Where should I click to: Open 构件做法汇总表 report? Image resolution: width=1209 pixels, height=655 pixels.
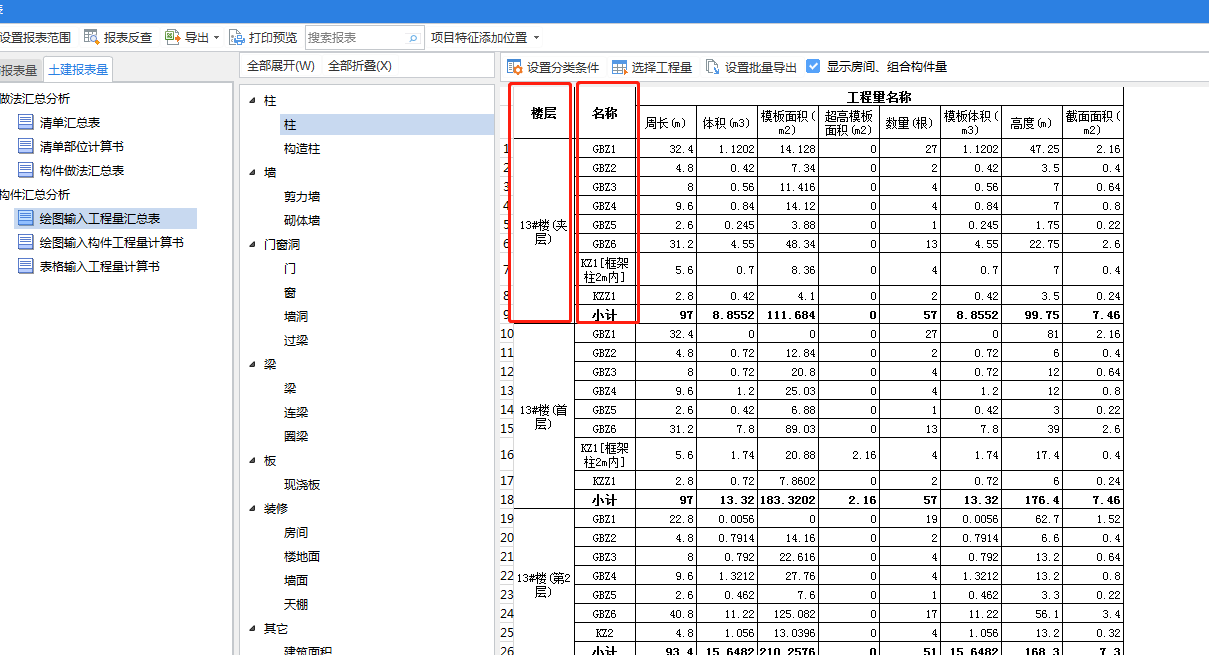click(82, 170)
